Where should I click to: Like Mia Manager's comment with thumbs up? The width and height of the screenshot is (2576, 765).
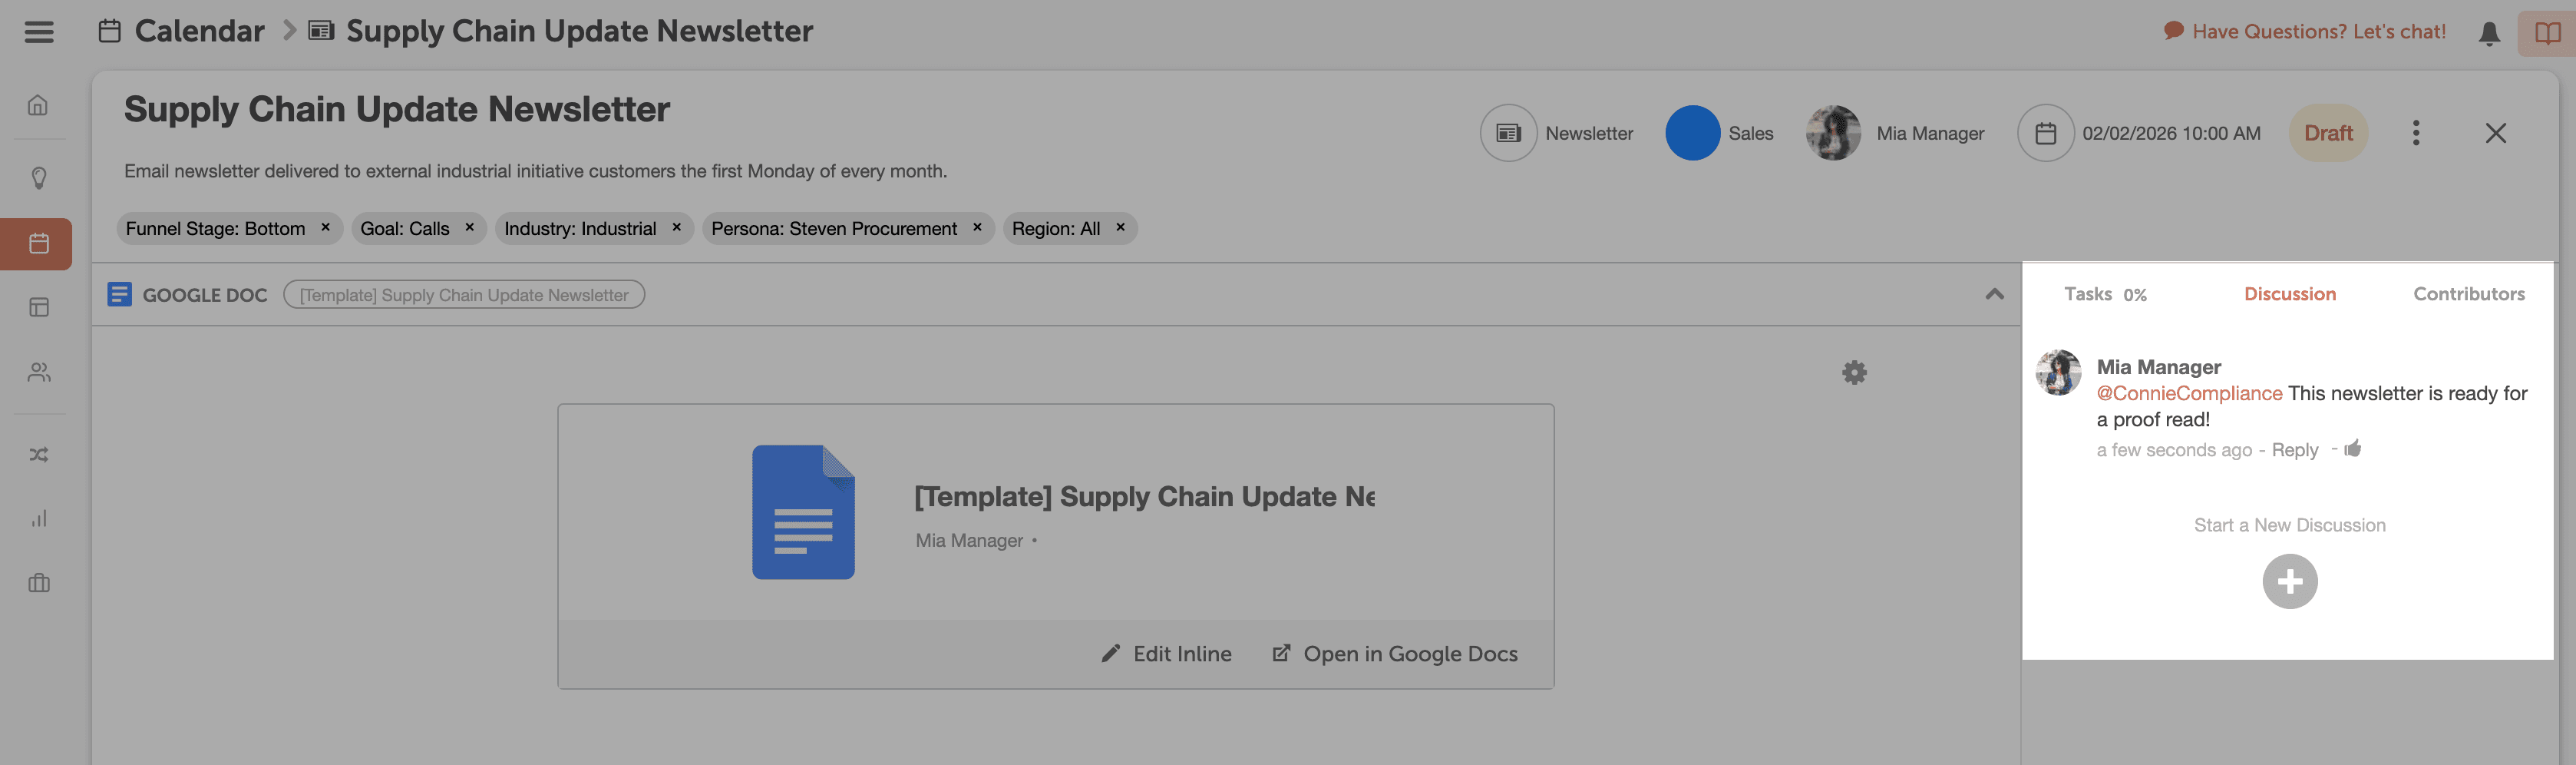[2353, 449]
